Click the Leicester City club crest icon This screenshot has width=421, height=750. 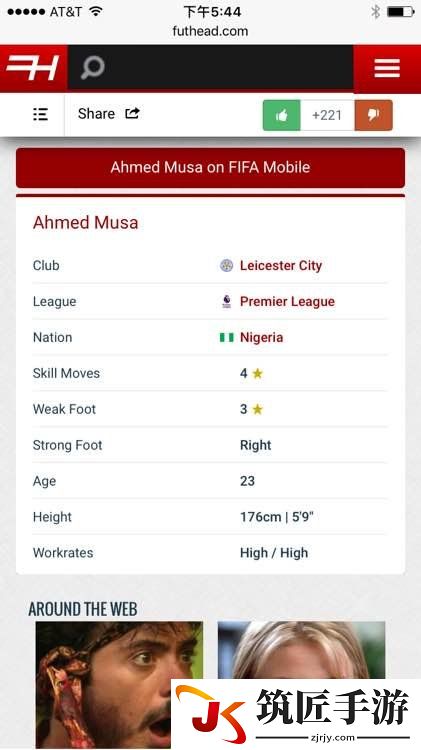[226, 265]
